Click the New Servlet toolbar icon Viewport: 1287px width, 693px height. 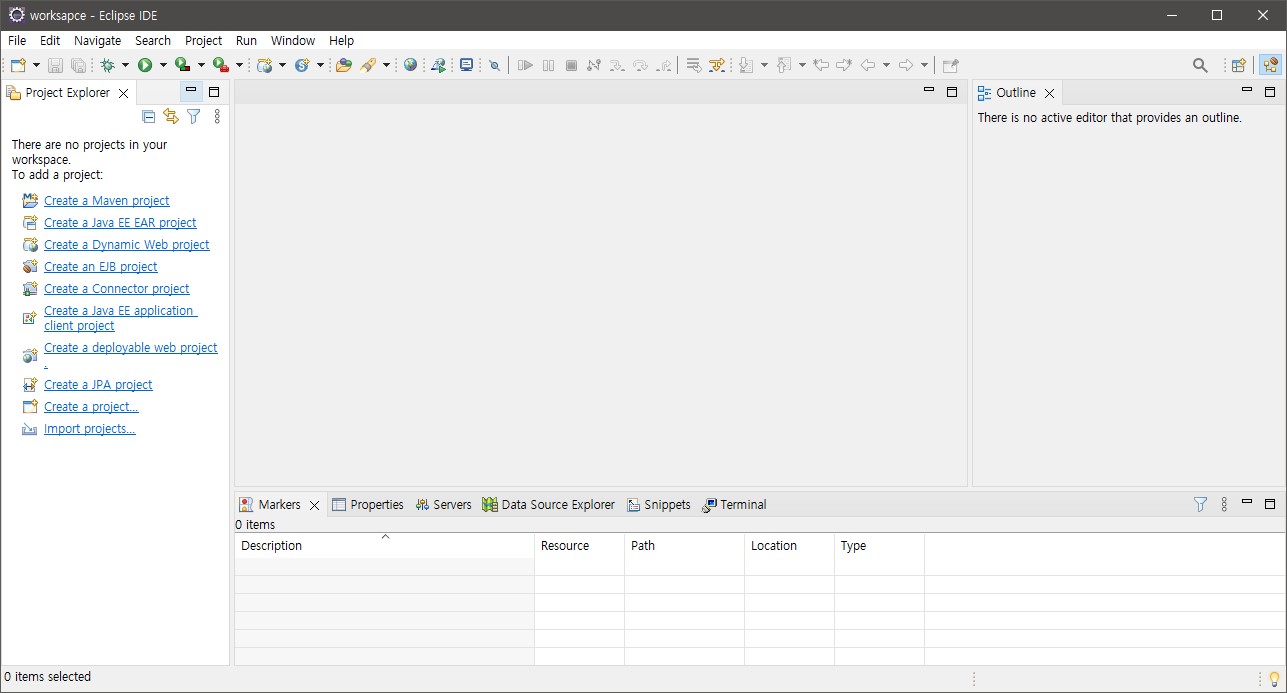coord(302,65)
